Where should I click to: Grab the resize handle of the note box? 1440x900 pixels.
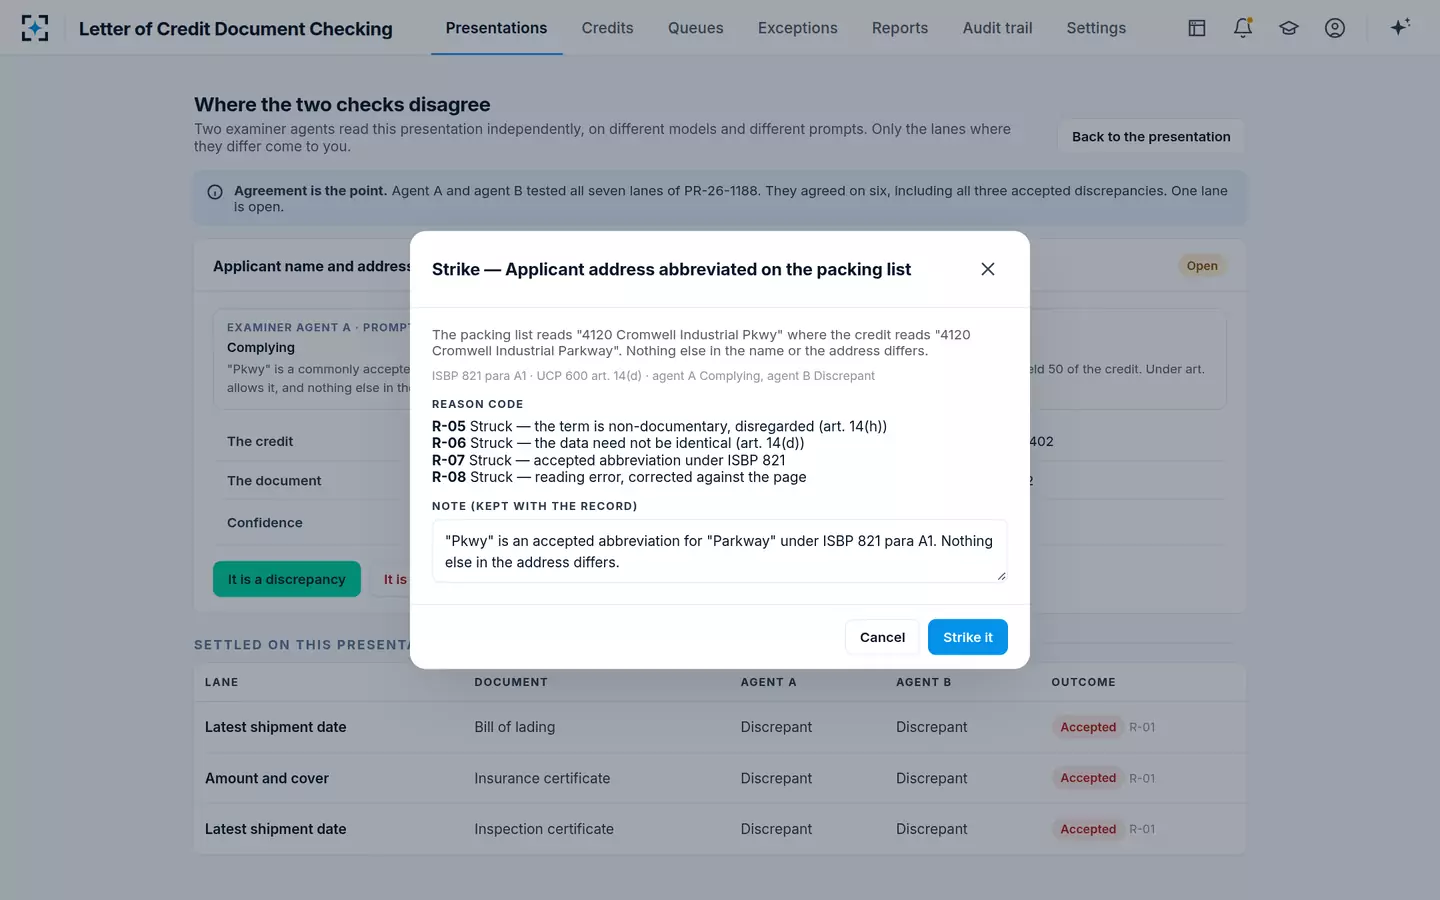(1000, 575)
